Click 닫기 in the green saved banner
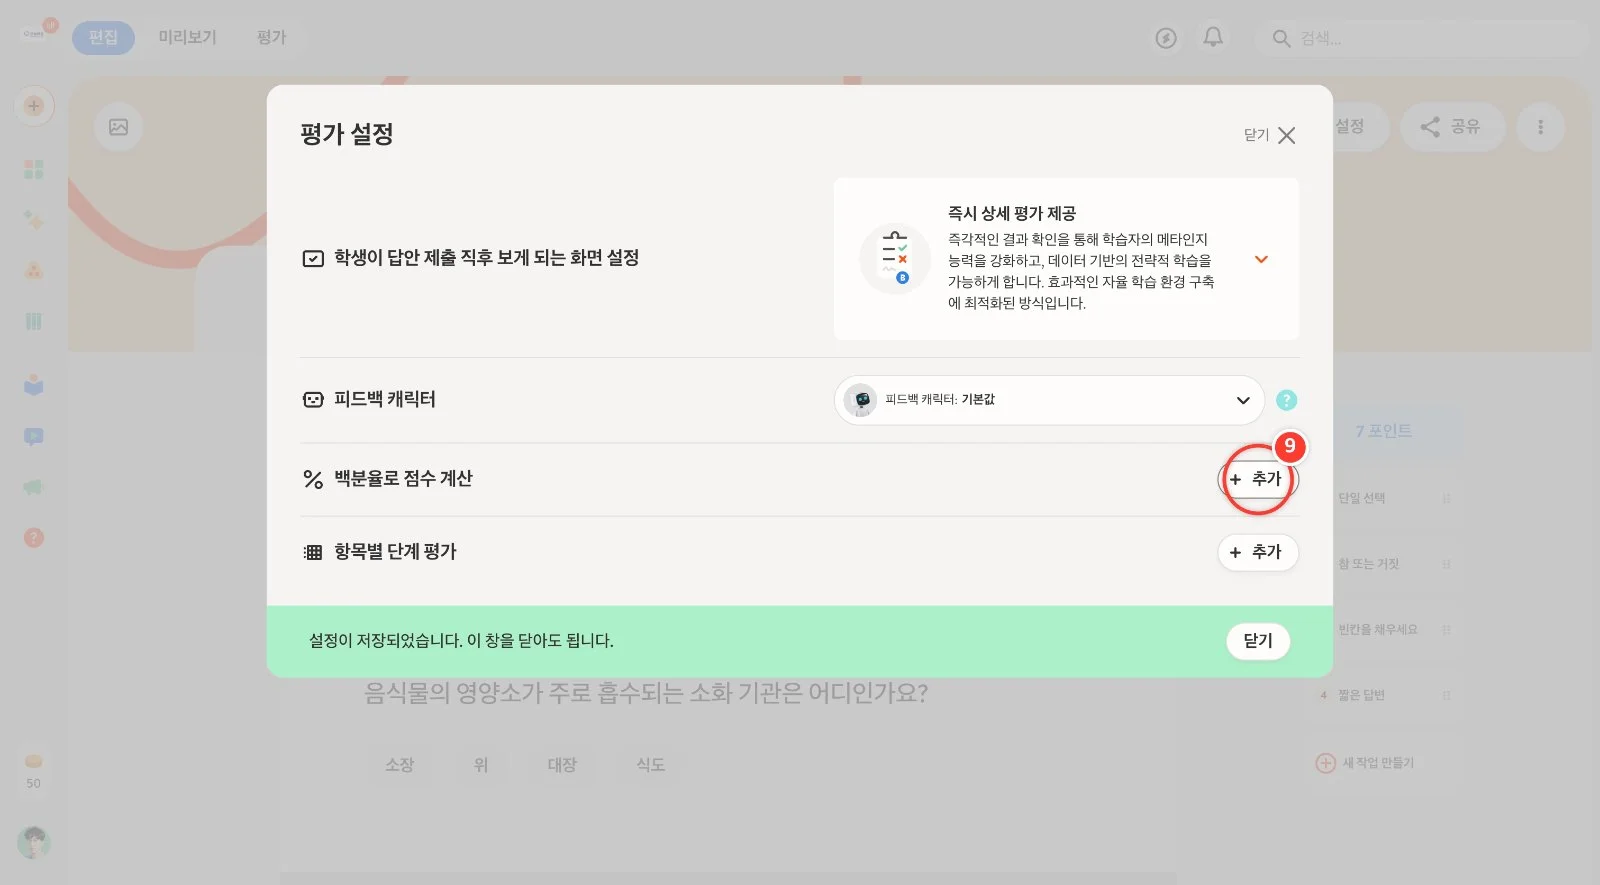 1258,641
